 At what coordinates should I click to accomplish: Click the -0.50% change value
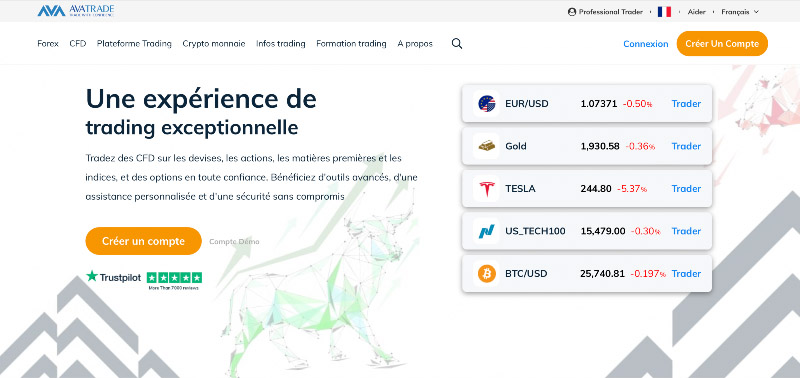coord(637,104)
